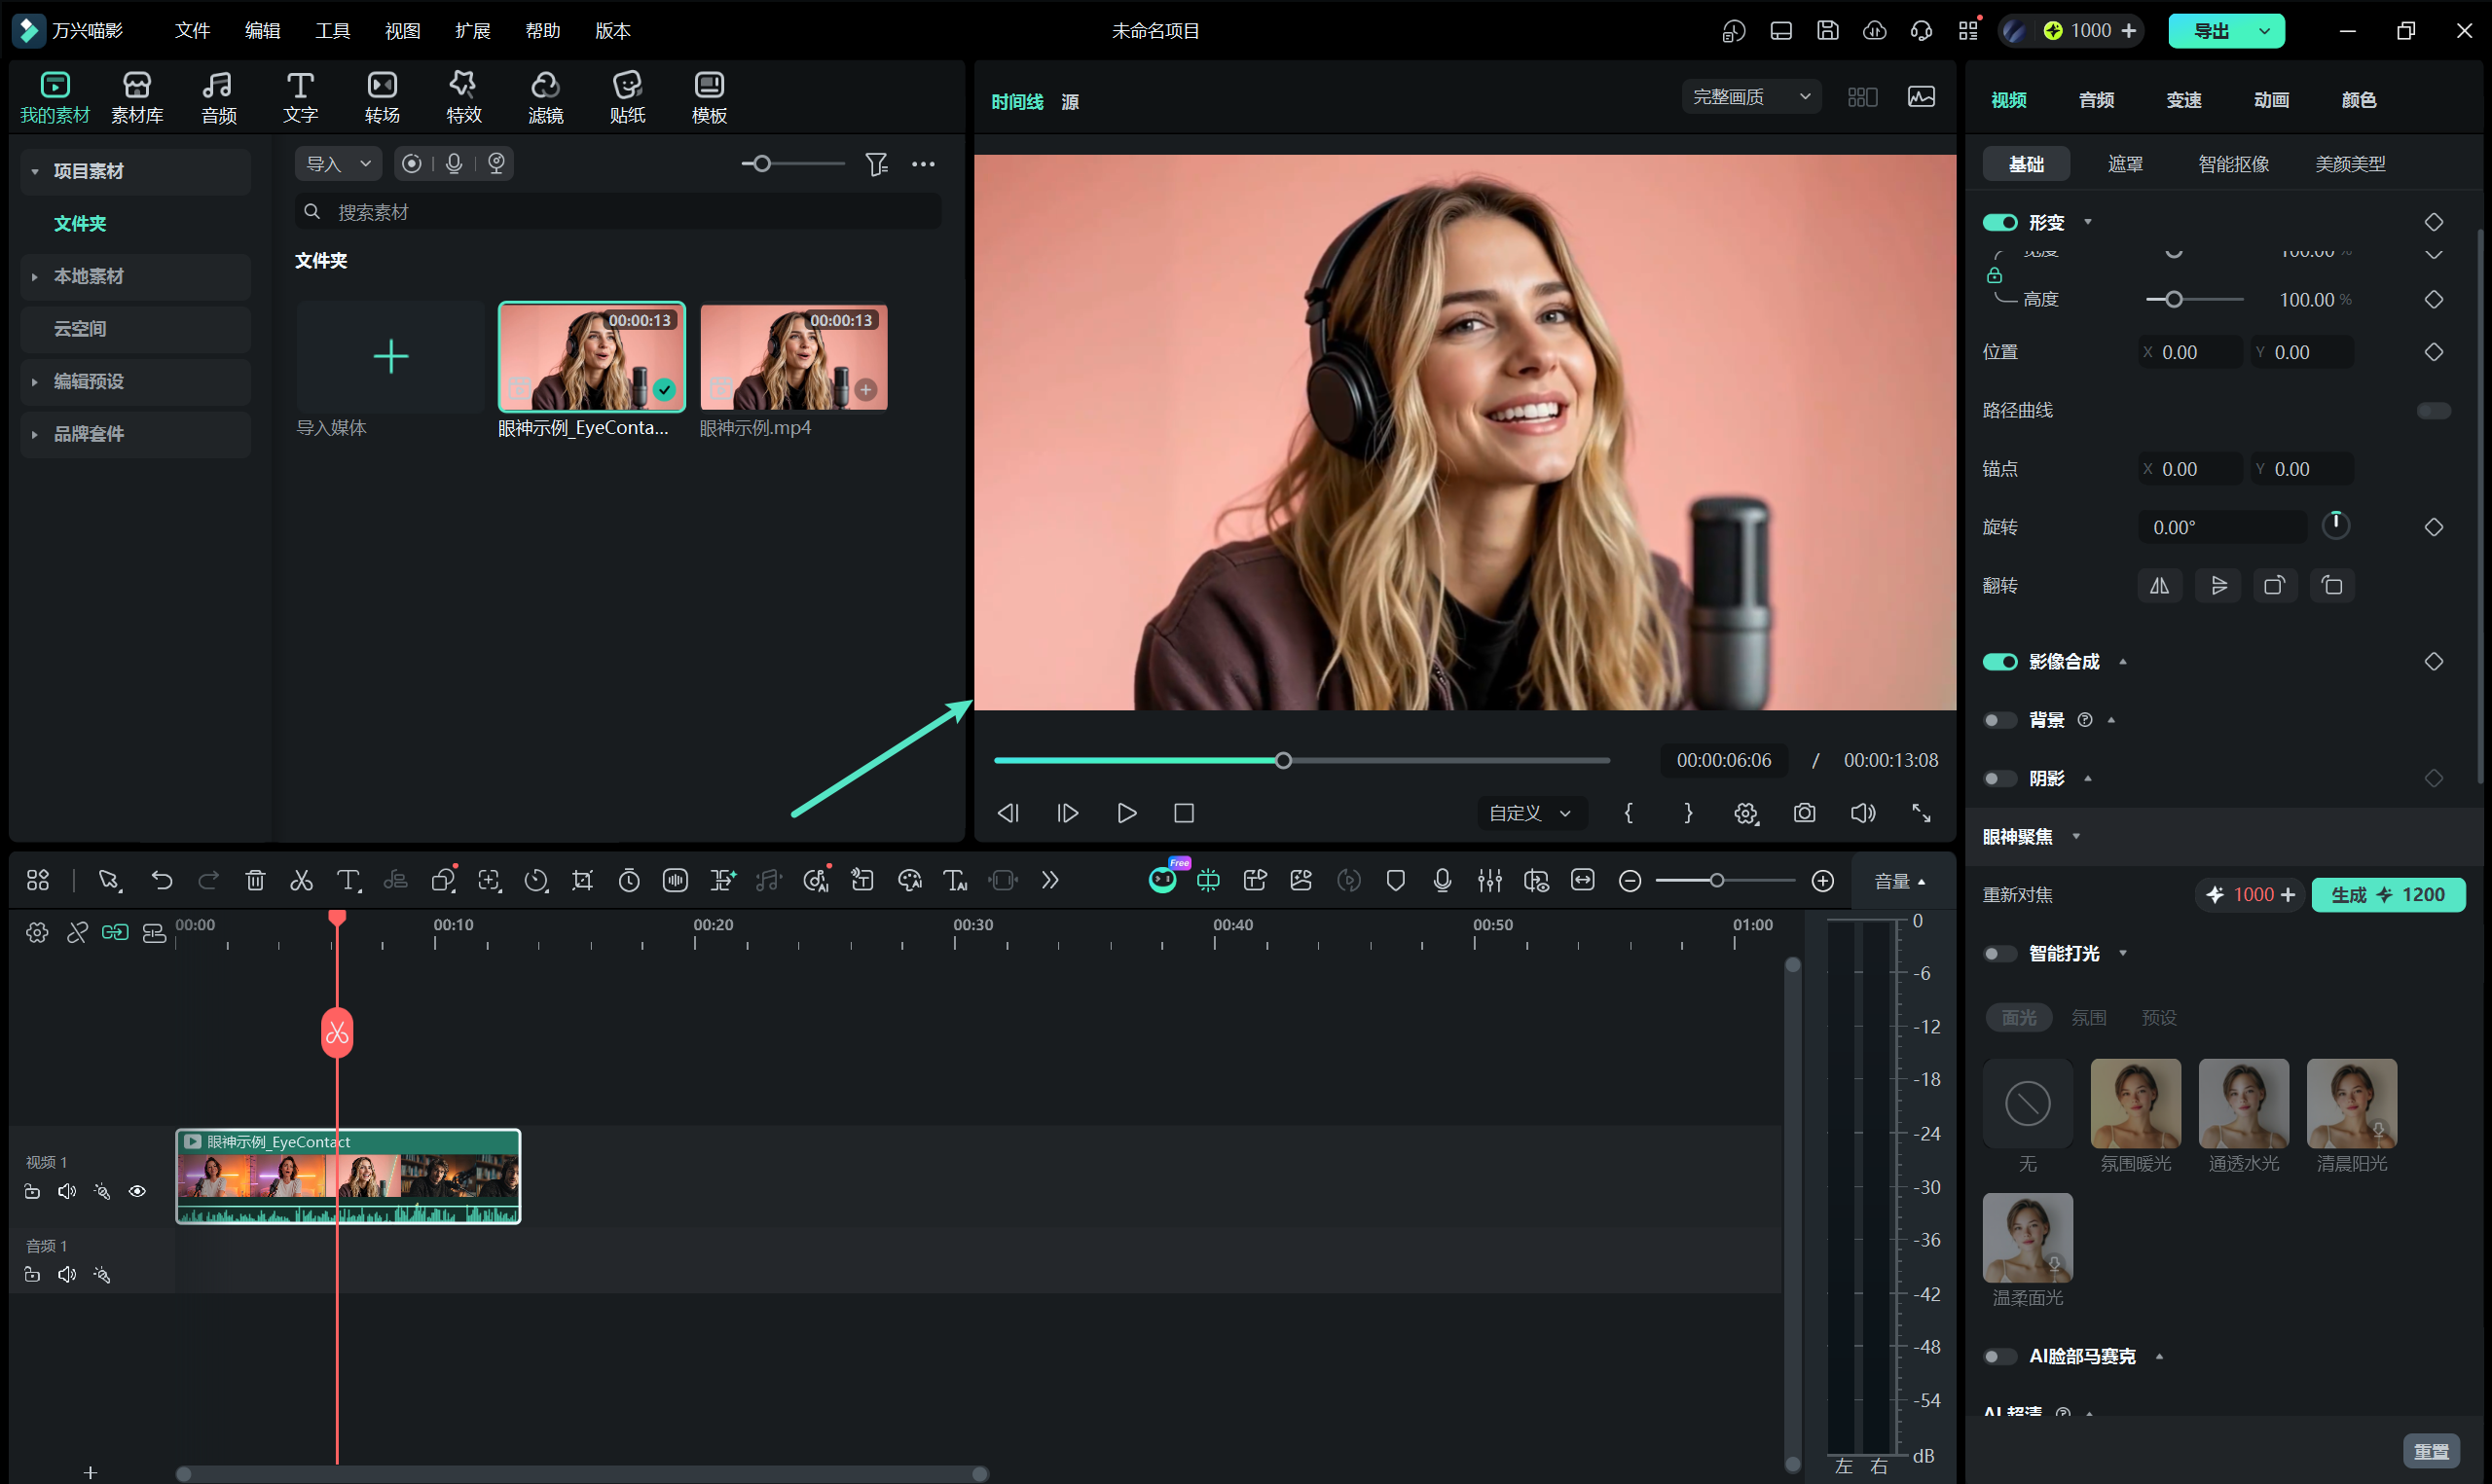Click the crop tool in timeline toolbar

click(582, 880)
